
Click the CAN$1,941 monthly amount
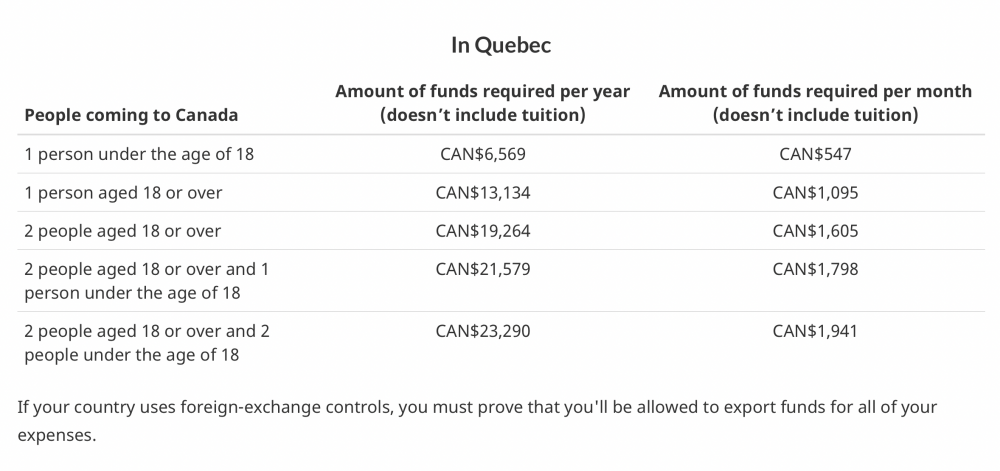click(x=815, y=331)
